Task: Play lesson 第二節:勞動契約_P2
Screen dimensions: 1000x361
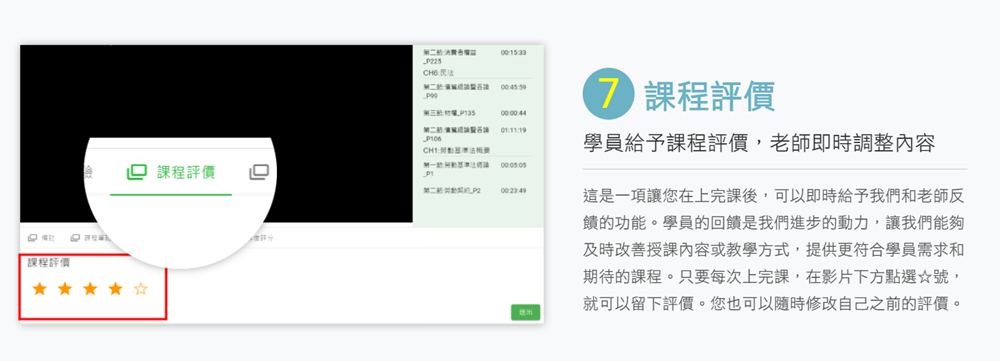Action: click(x=452, y=190)
